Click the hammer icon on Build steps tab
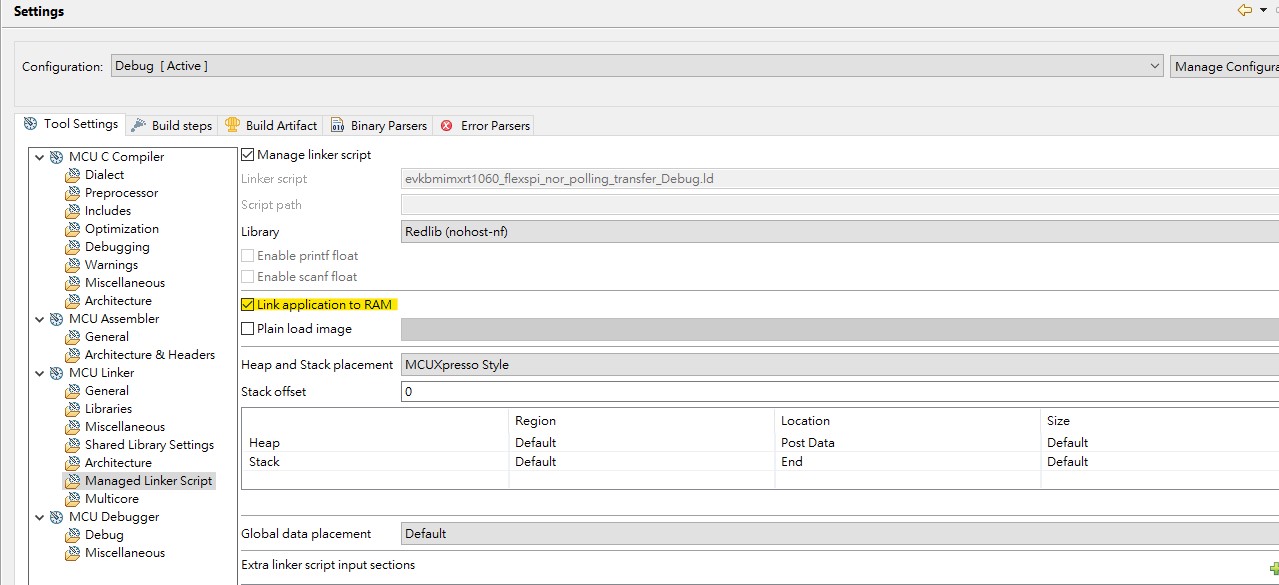This screenshot has width=1279, height=585. tap(136, 125)
